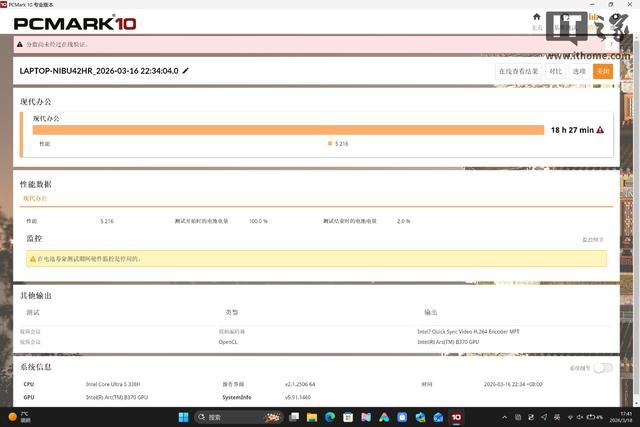This screenshot has width=640, height=427.
Task: Click the time value 2026-03-16 22:34 +08:00
Action: click(x=513, y=384)
